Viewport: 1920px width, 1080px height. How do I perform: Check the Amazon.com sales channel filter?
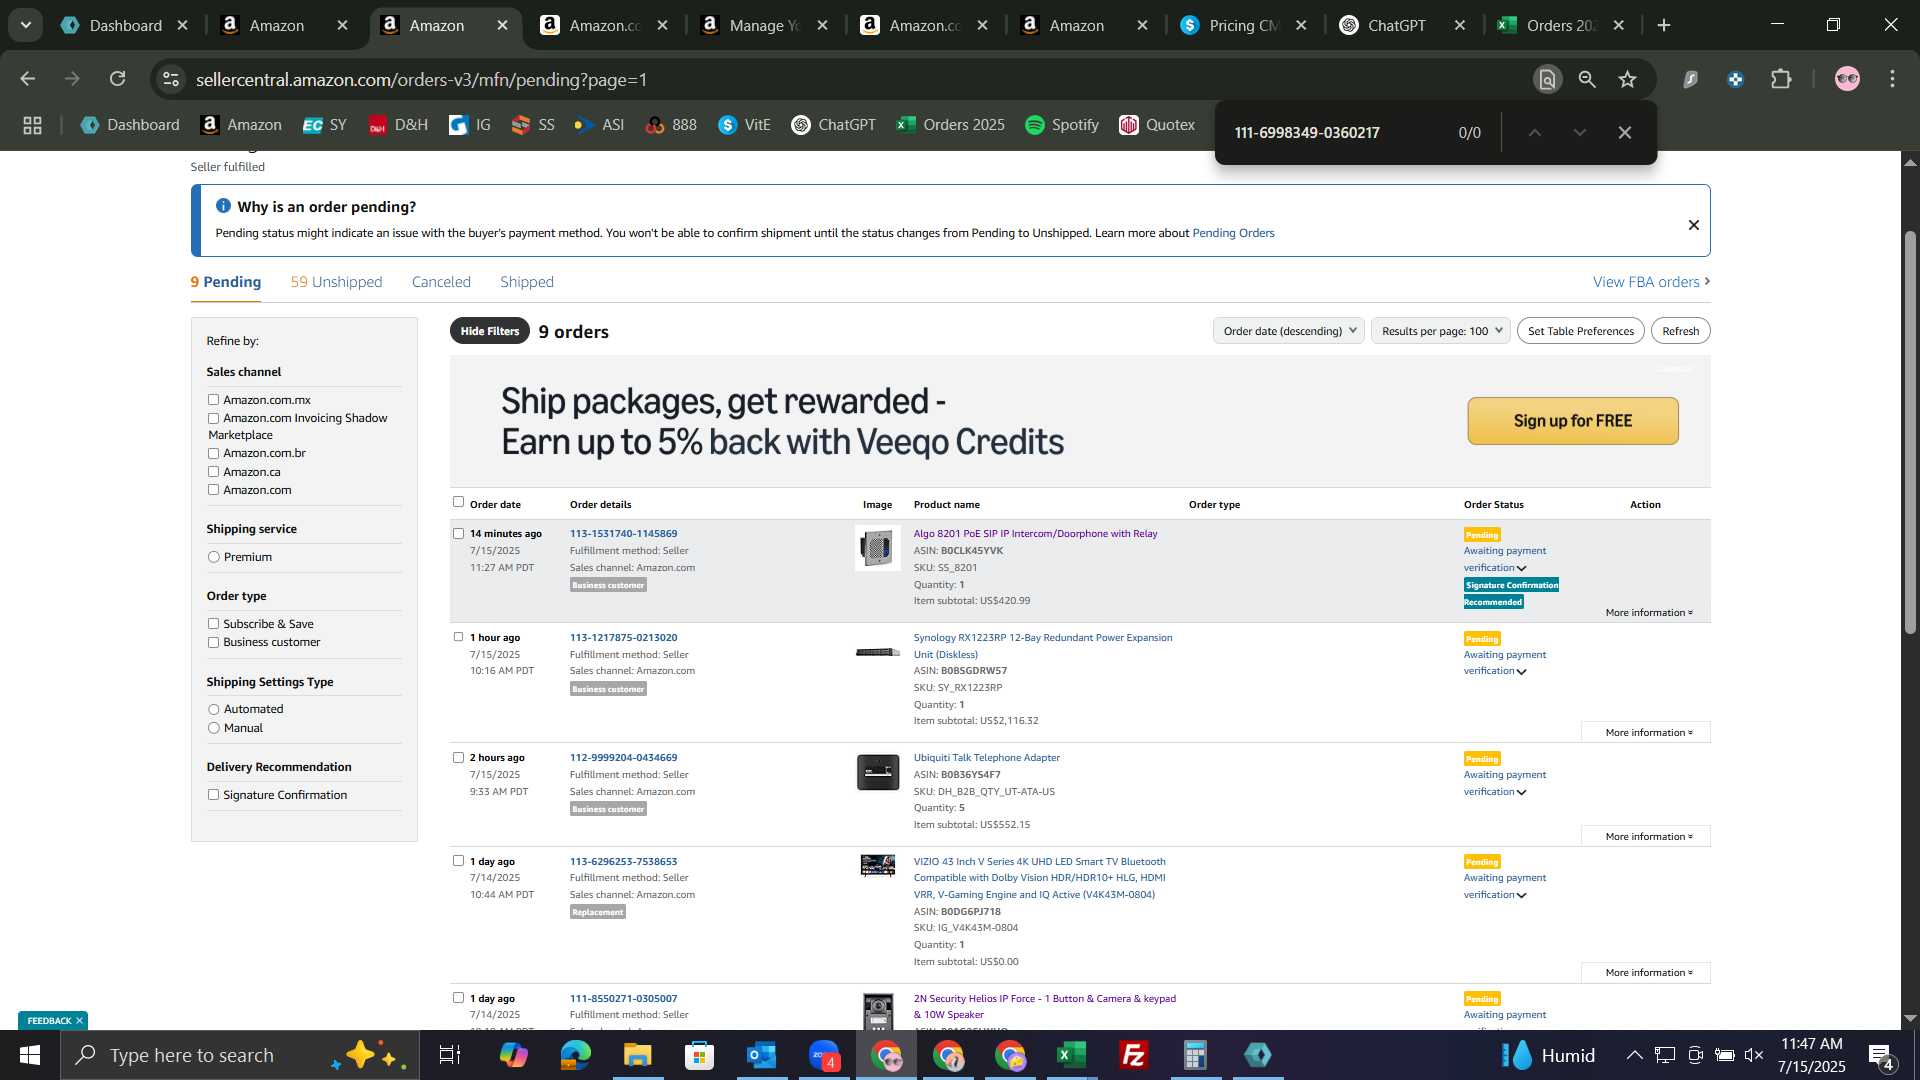[x=213, y=490]
